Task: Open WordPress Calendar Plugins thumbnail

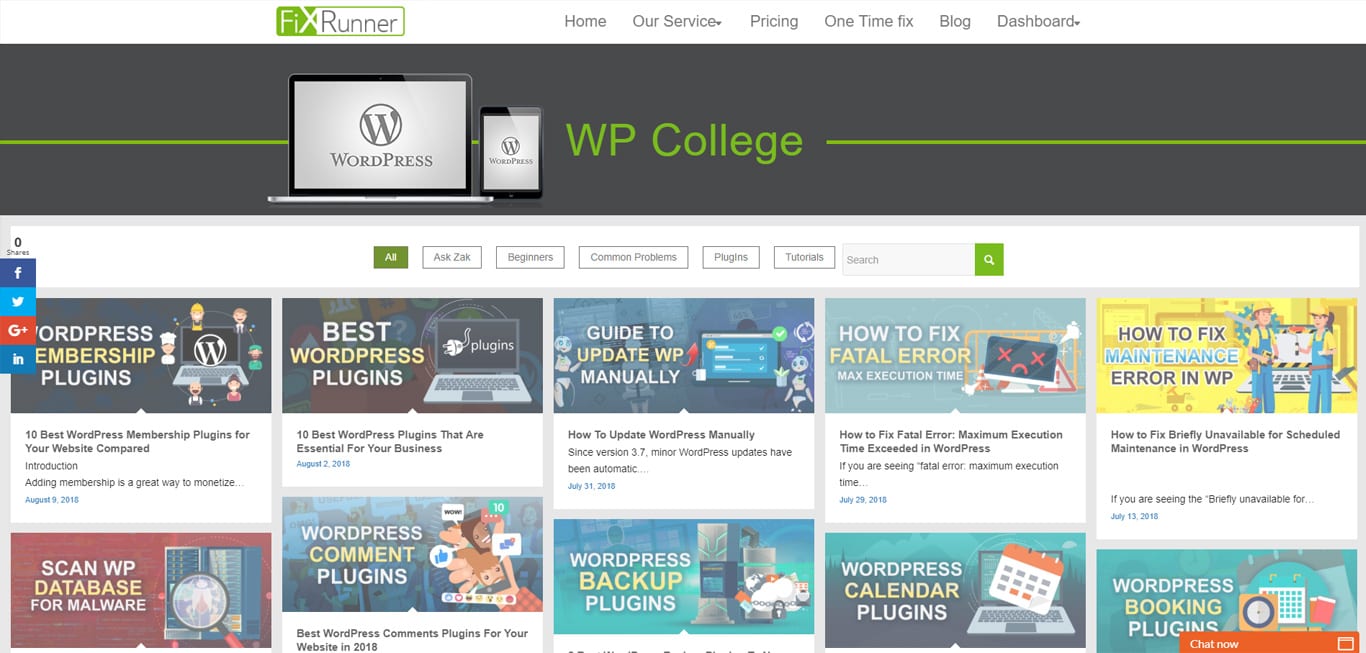Action: tap(955, 590)
